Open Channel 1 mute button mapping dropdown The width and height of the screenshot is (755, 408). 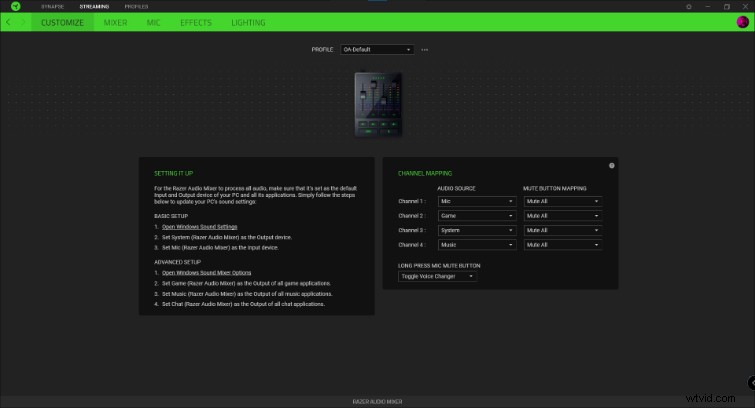point(562,201)
